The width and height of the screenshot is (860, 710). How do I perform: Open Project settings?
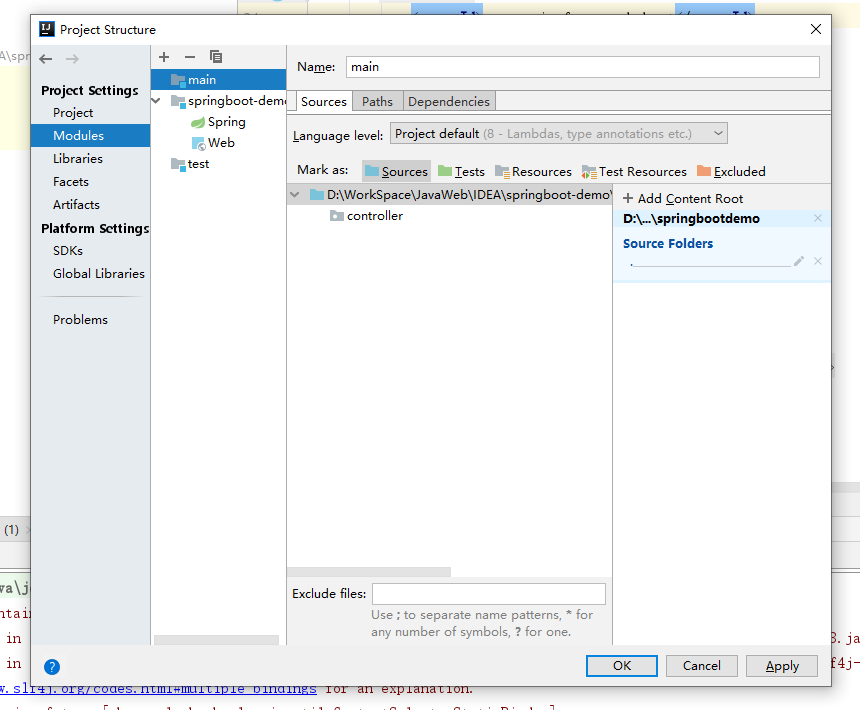click(73, 113)
